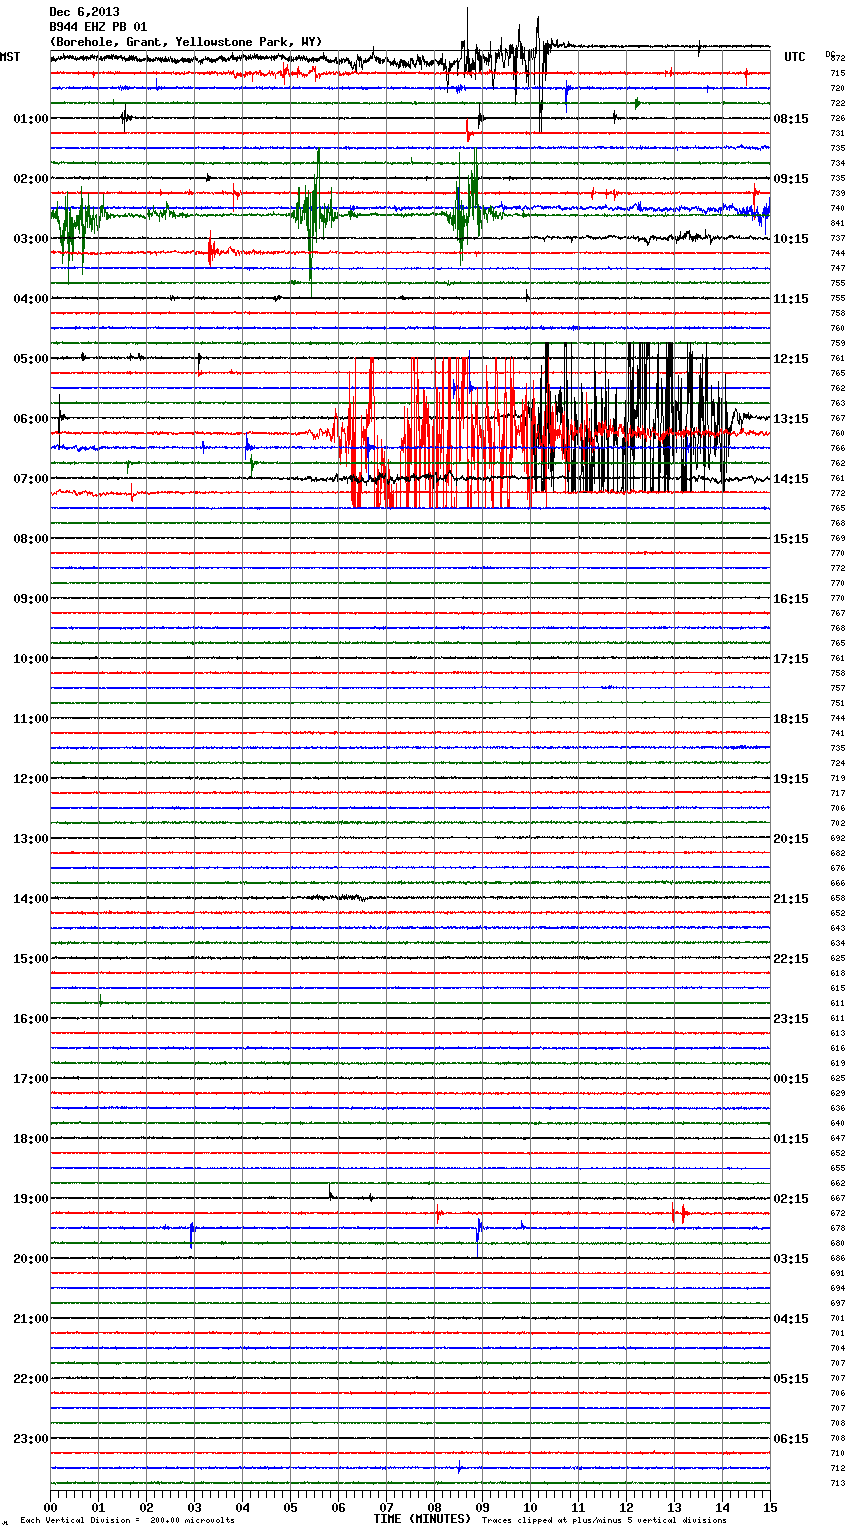Viewport: 850px width, 1534px height.
Task: Click the 08:15 UTC time label
Action: coord(791,119)
